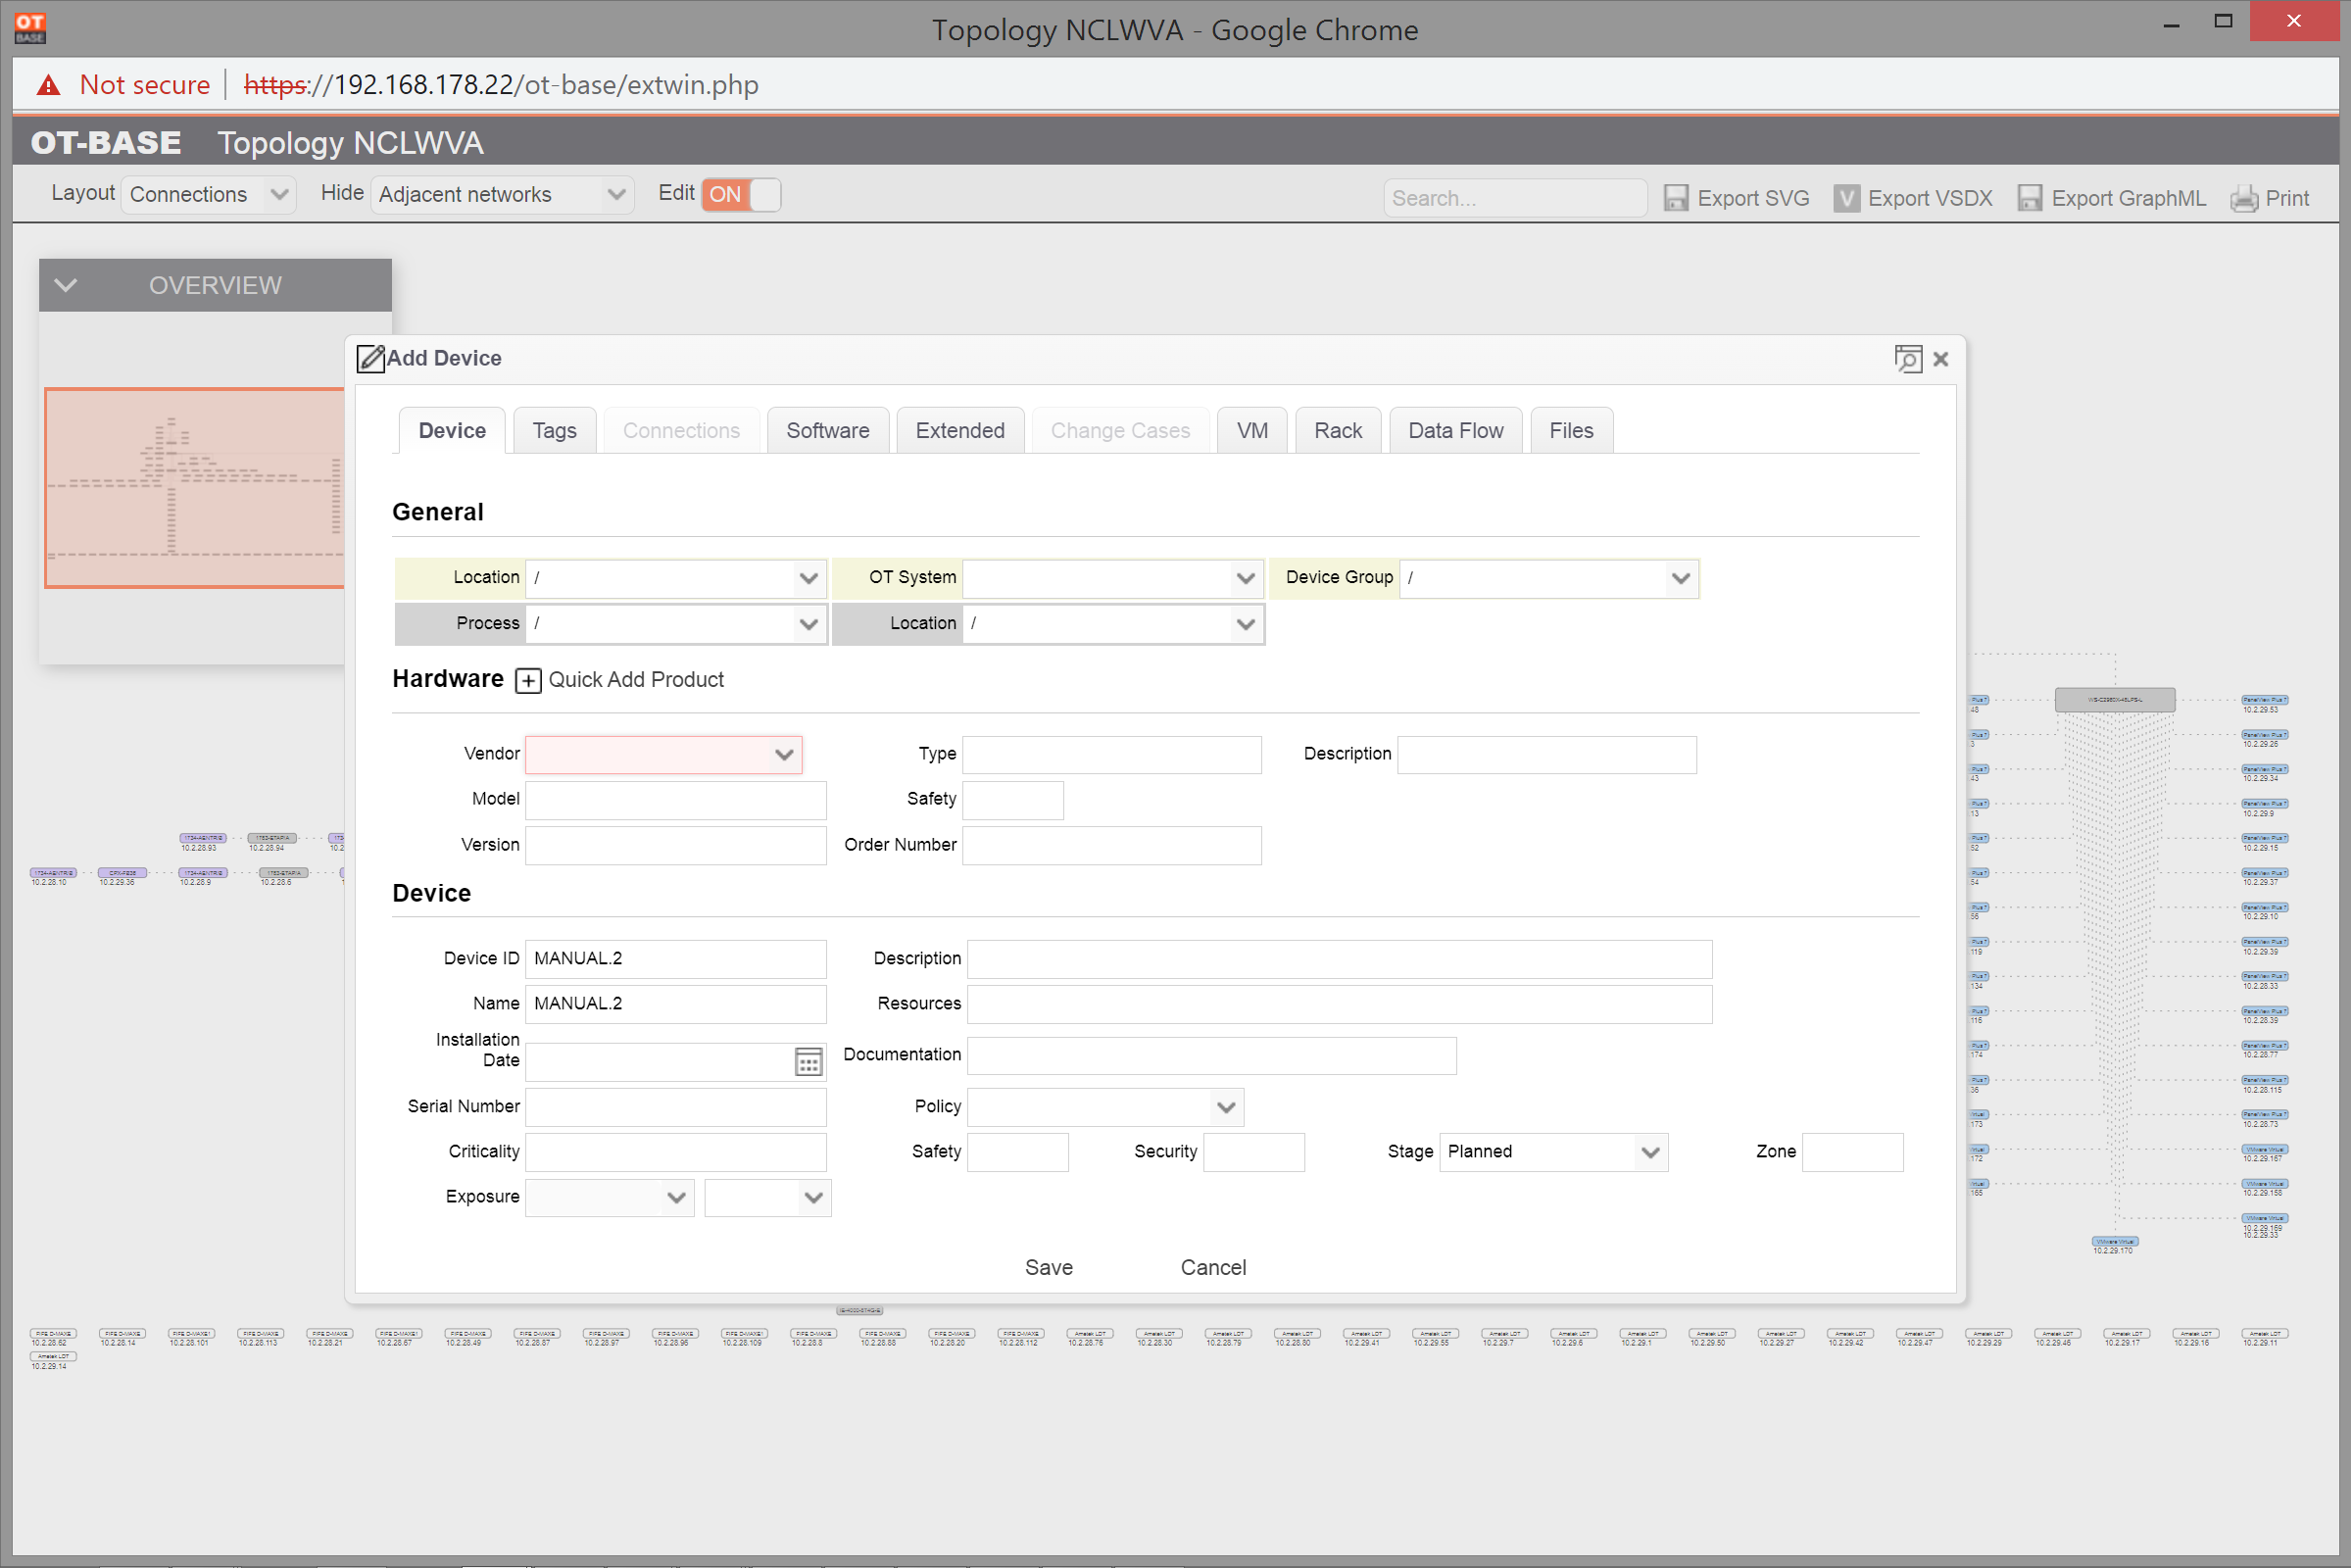This screenshot has width=2351, height=1568.
Task: Click the Model input field
Action: tap(675, 800)
